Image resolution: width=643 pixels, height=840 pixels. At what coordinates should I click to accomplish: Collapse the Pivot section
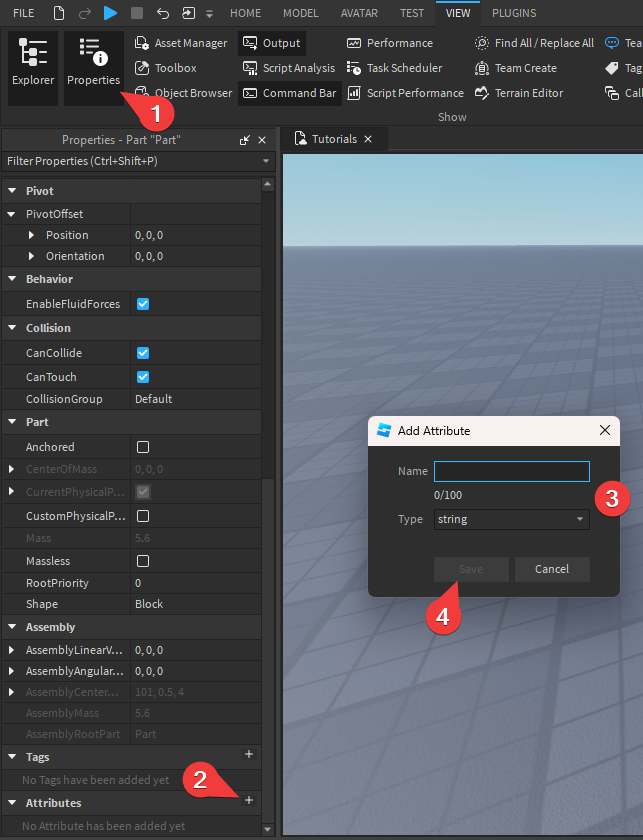[x=12, y=191]
